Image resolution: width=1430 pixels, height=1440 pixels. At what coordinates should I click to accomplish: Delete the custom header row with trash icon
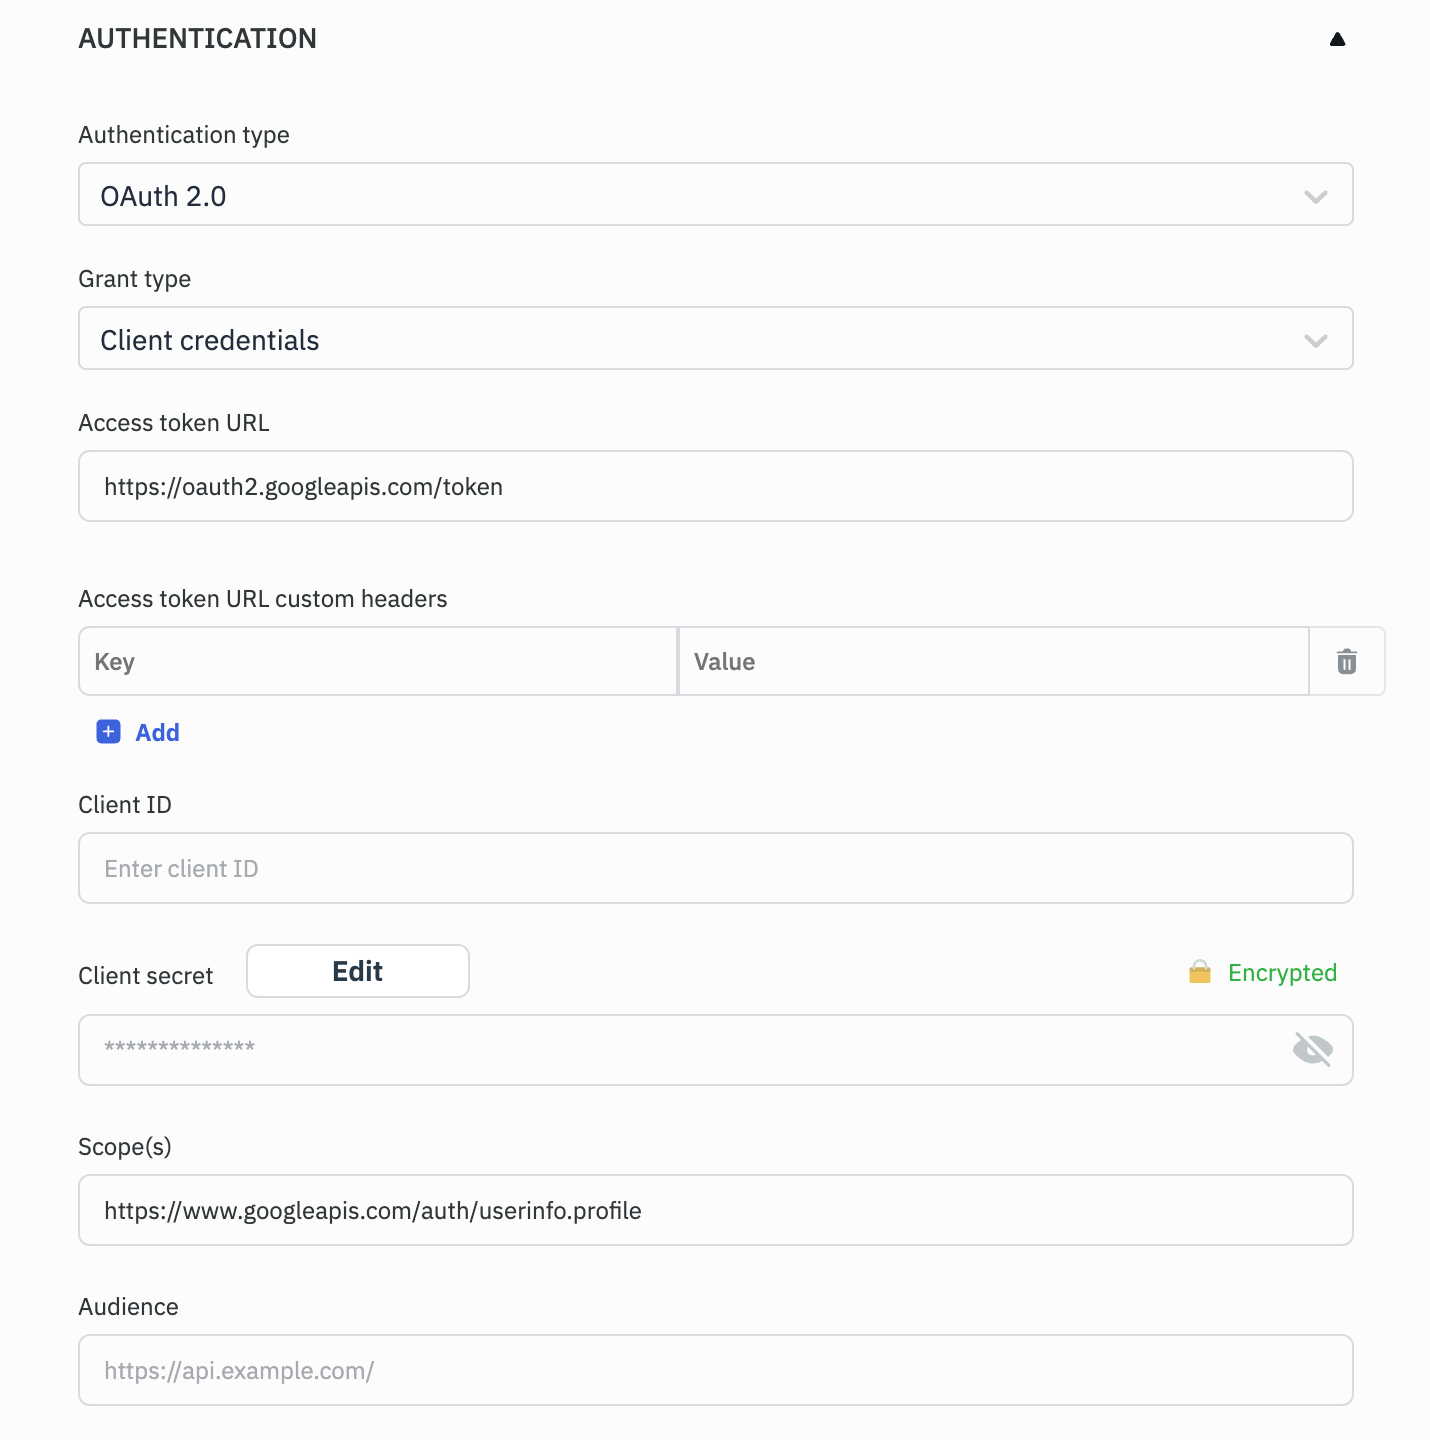1347,662
